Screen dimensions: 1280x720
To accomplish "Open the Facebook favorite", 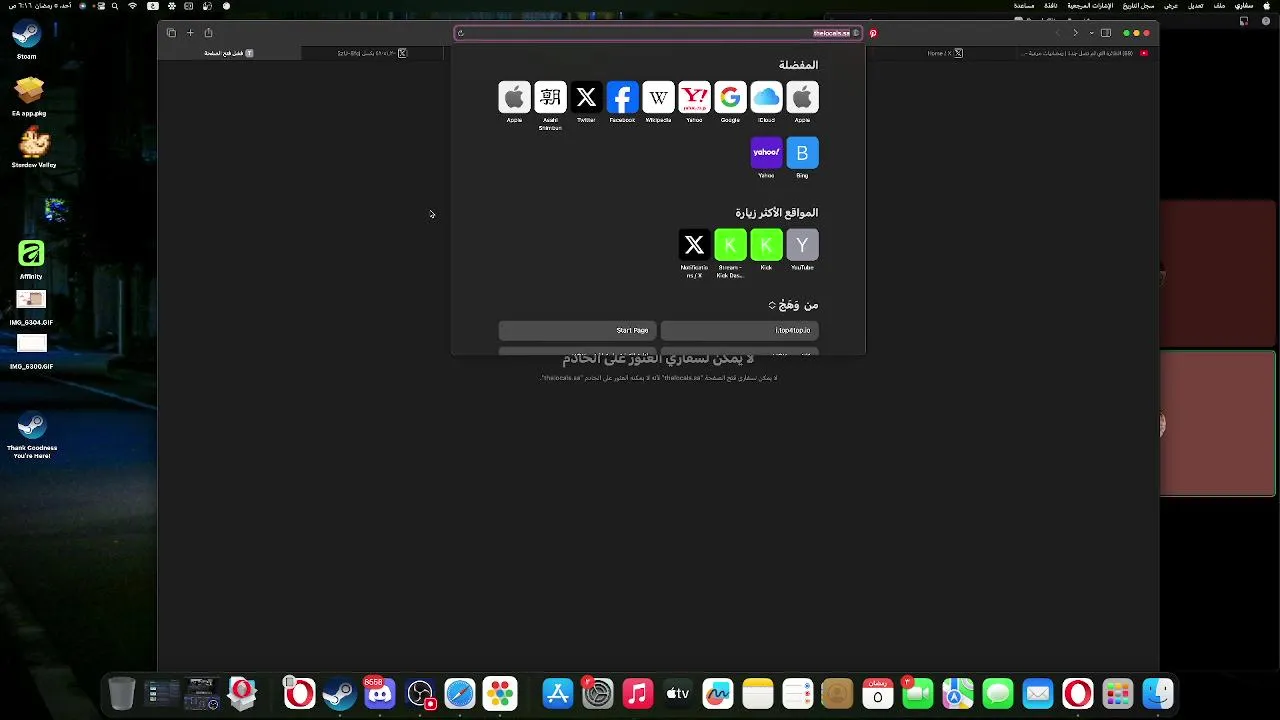I will pyautogui.click(x=622, y=97).
